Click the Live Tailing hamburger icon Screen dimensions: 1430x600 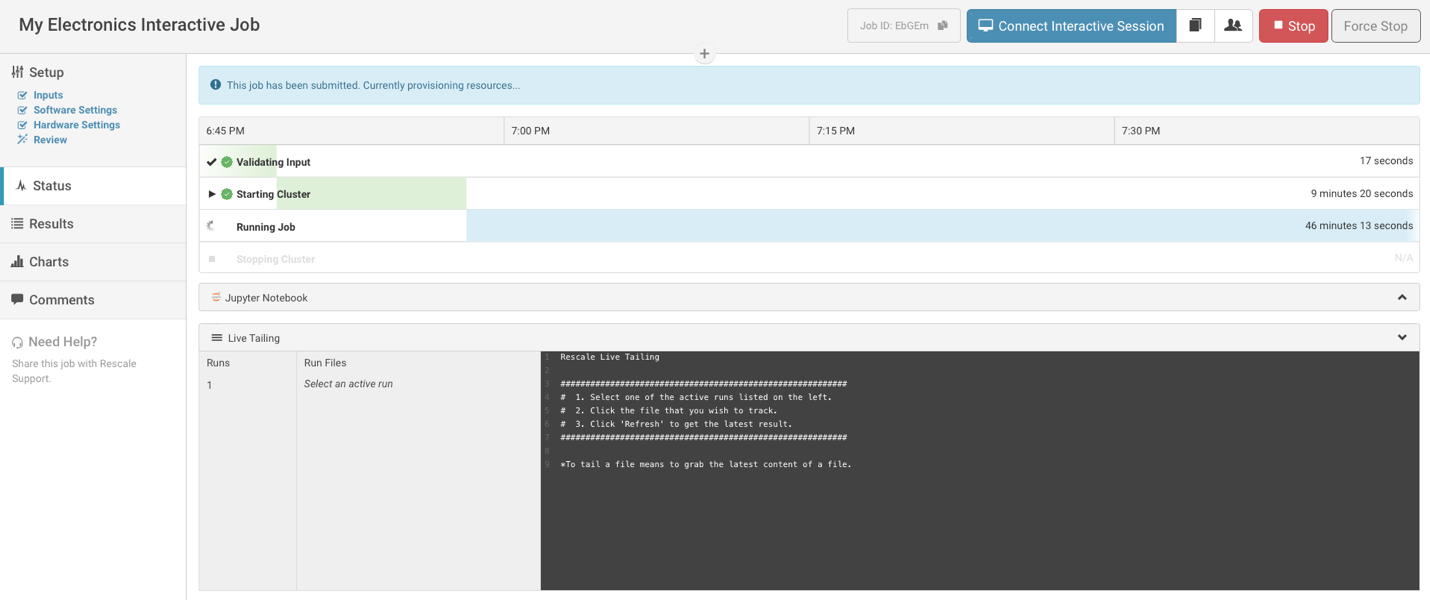(x=217, y=338)
